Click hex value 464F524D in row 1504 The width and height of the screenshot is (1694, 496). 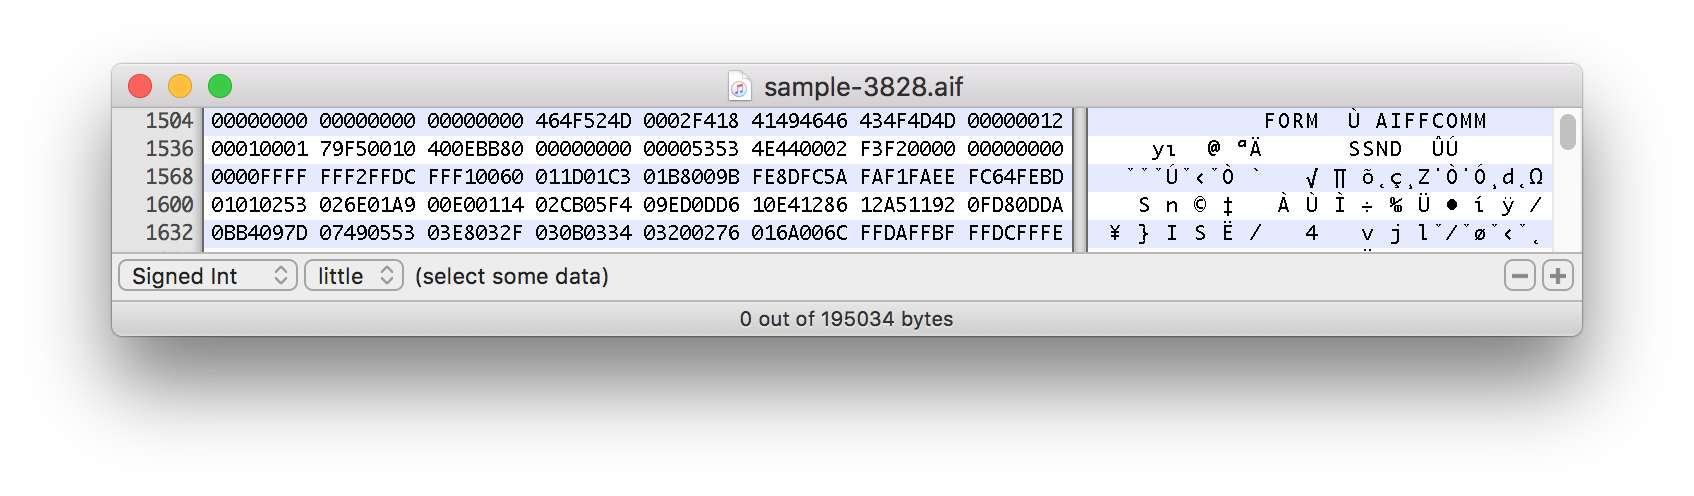click(x=583, y=121)
